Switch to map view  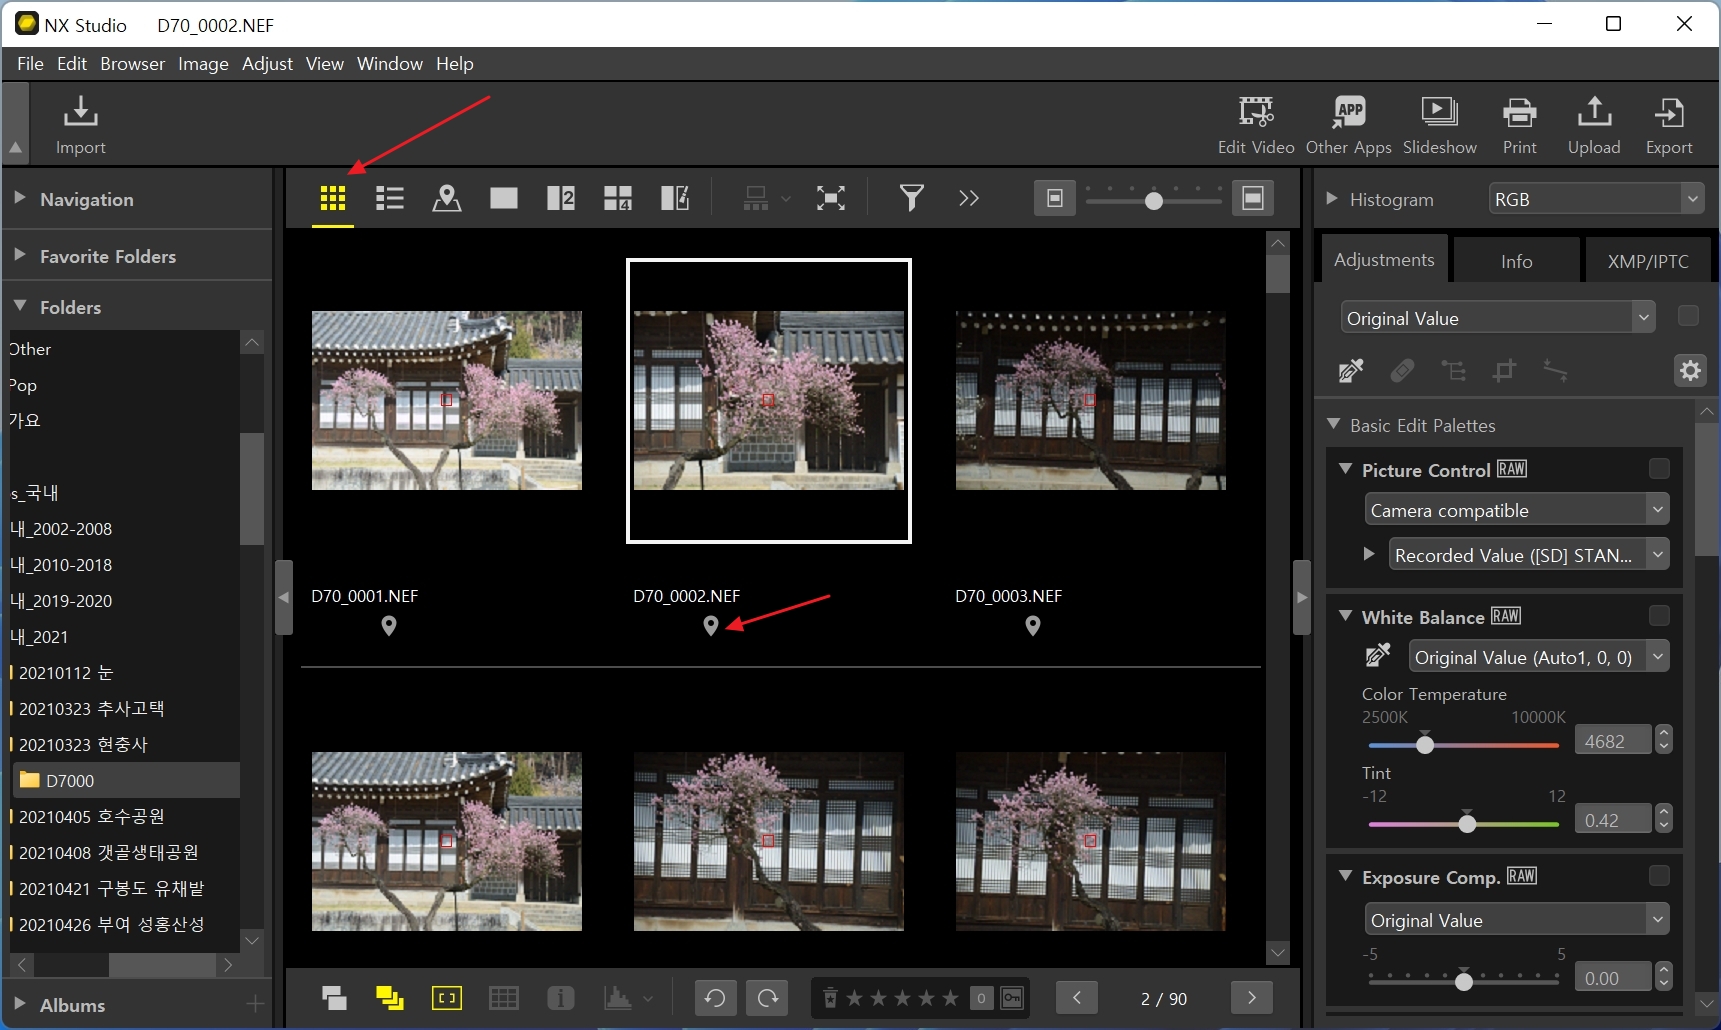pyautogui.click(x=446, y=198)
